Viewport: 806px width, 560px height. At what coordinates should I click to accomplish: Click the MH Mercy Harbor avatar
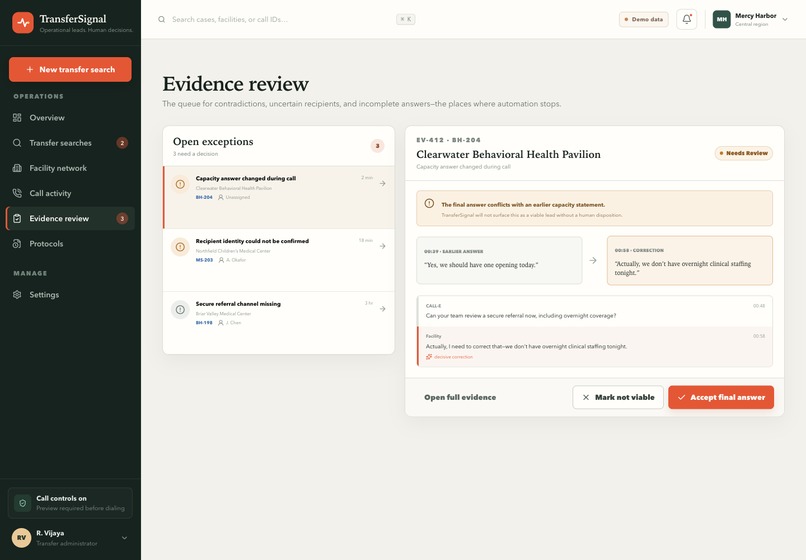pyautogui.click(x=722, y=20)
